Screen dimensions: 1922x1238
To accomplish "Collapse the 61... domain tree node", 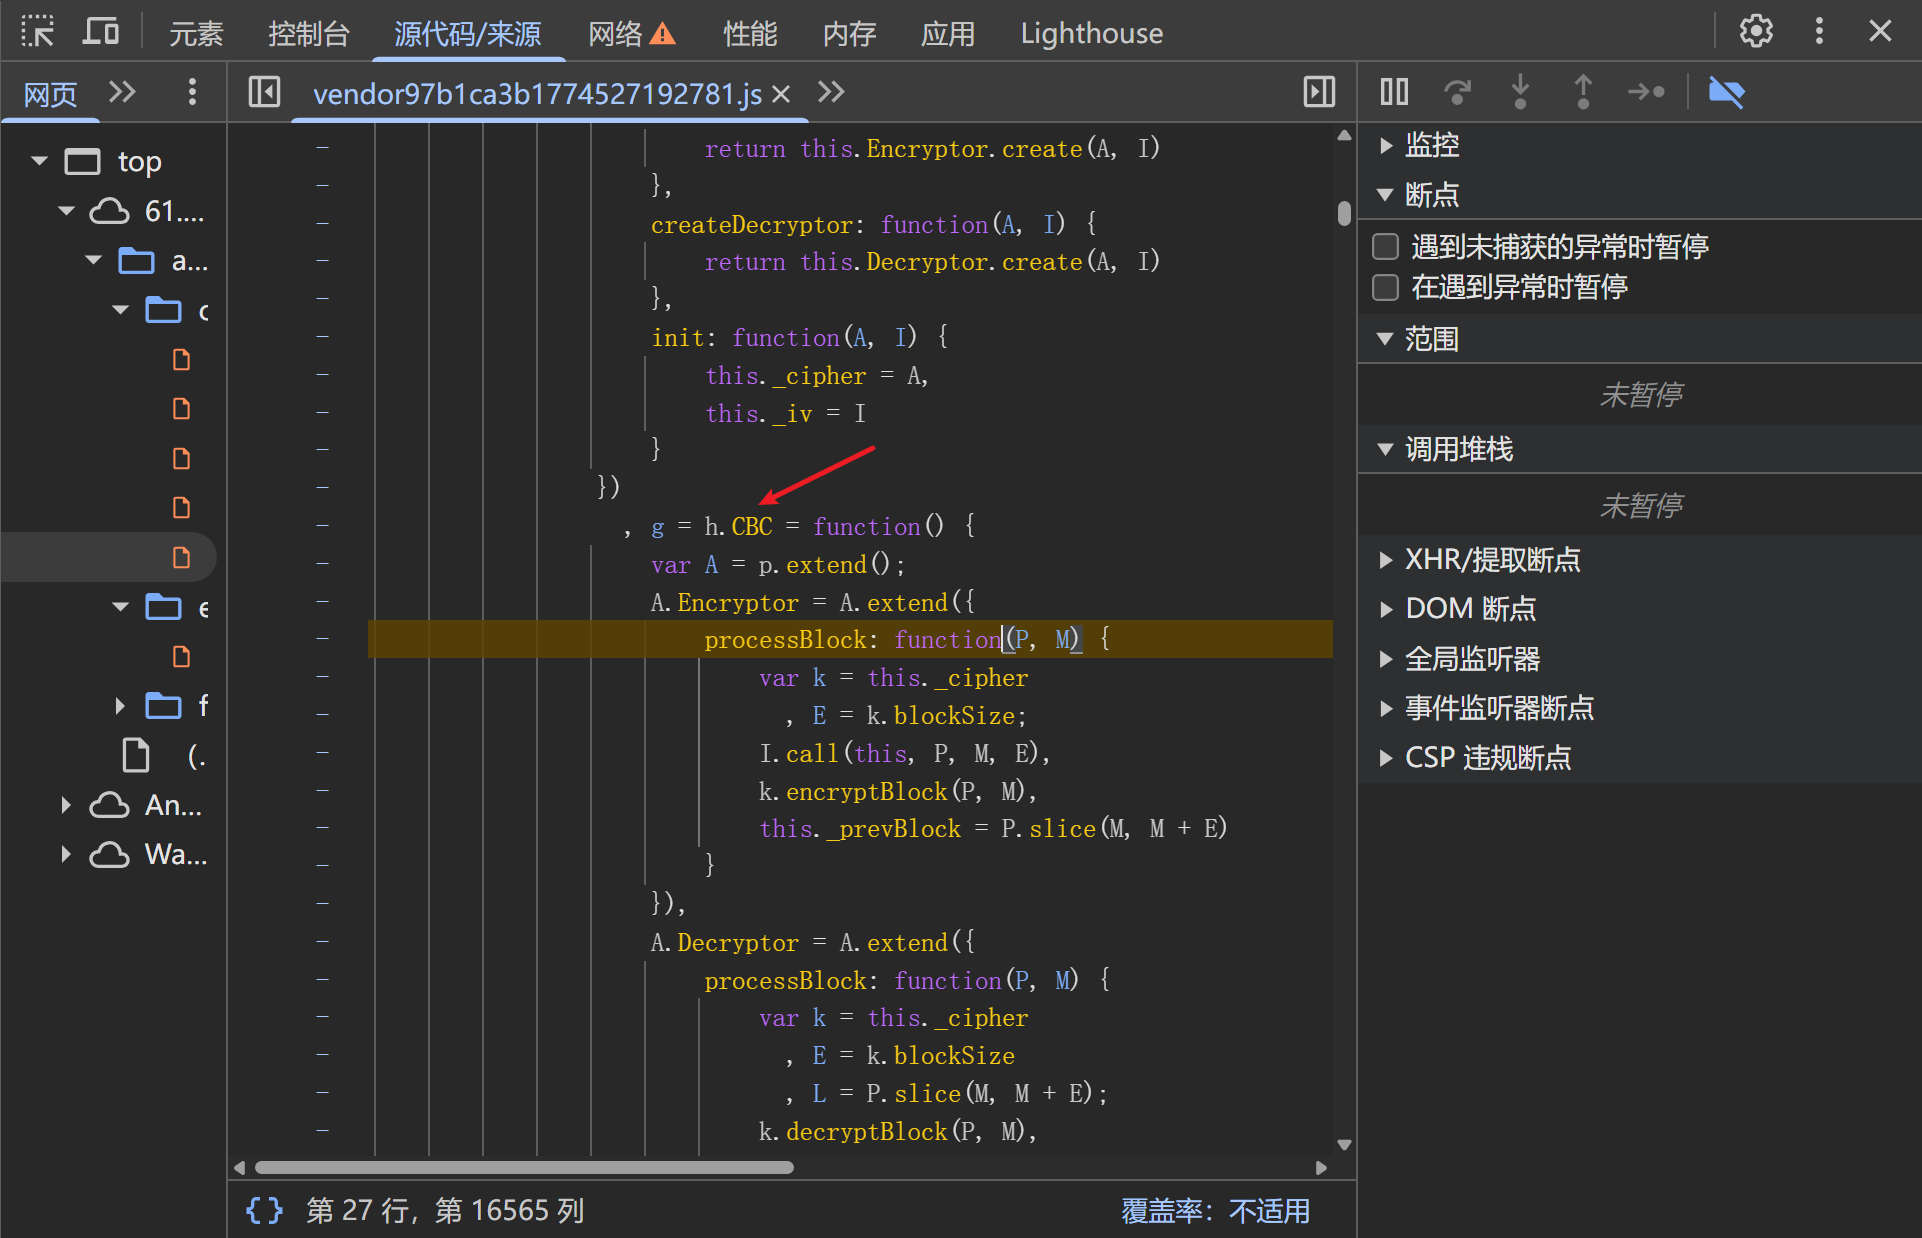I will coord(67,211).
